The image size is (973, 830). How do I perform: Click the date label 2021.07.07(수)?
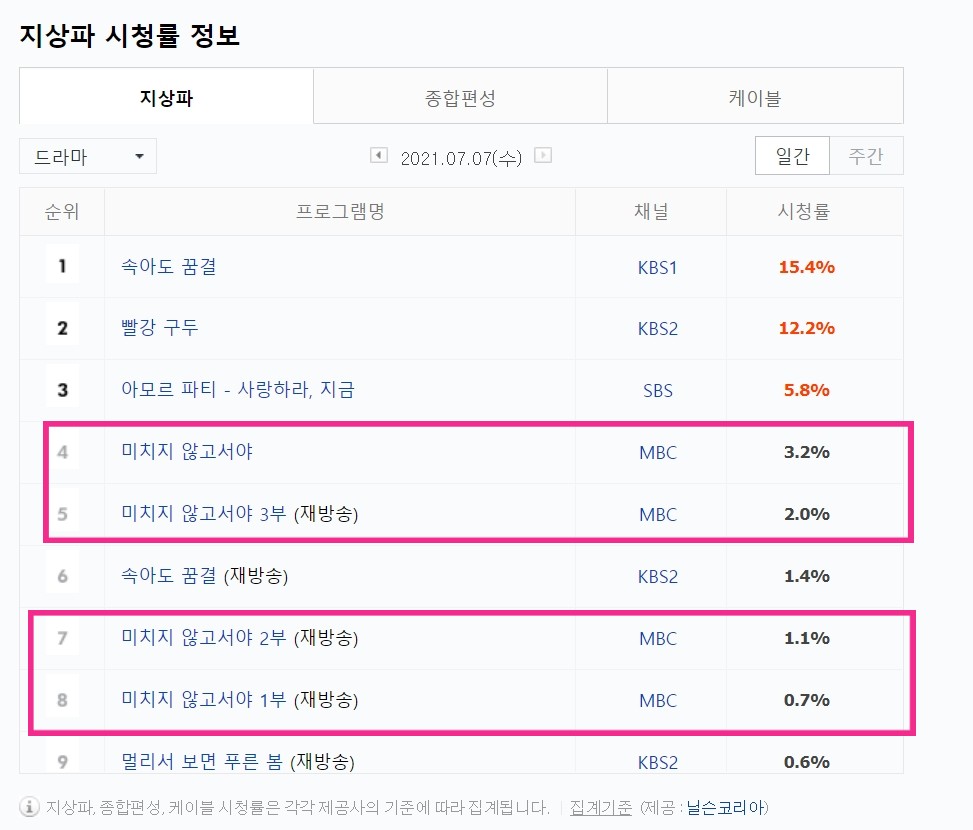[460, 156]
